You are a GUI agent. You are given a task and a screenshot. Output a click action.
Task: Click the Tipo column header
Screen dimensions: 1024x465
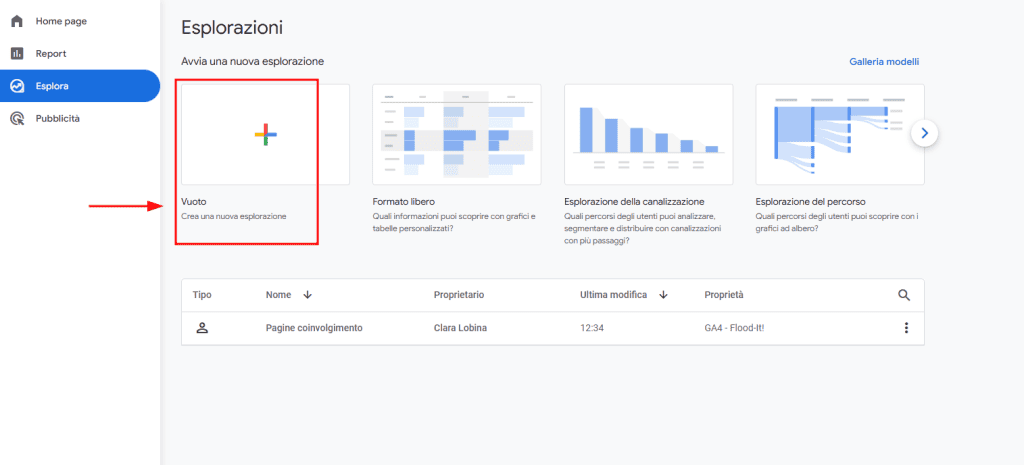click(x=202, y=295)
